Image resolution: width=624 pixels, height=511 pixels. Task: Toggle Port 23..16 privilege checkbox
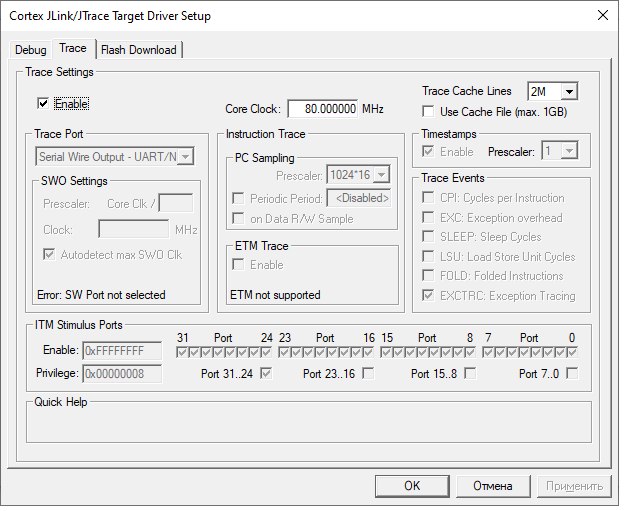pos(368,373)
